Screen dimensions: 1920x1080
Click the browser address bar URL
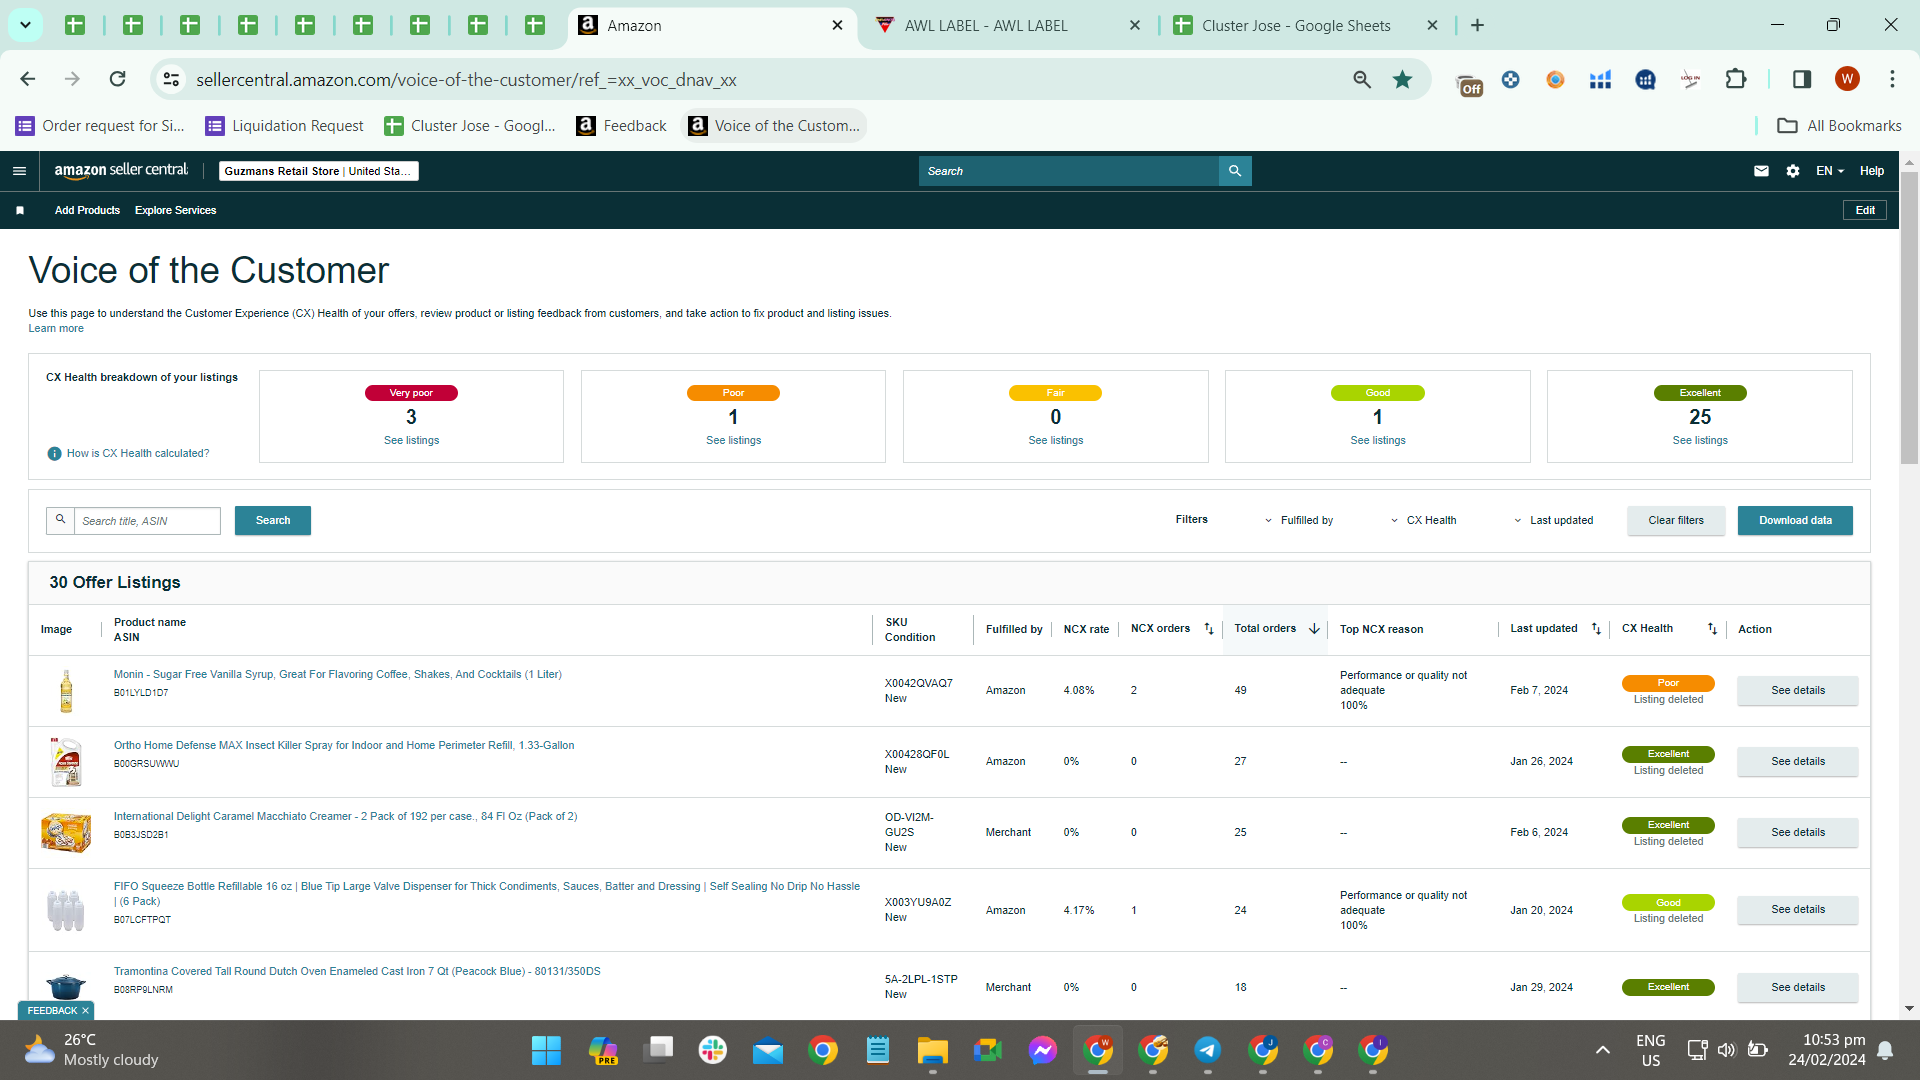[466, 80]
